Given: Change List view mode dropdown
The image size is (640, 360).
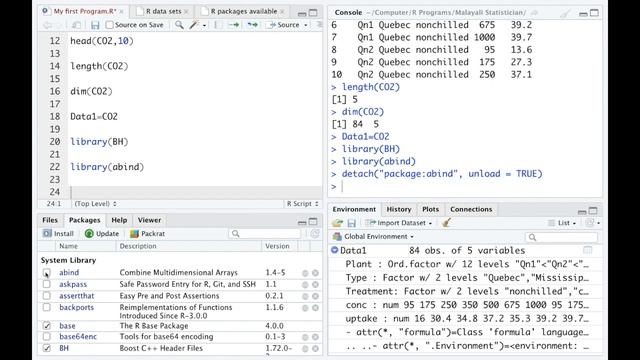Looking at the screenshot, I should 562,223.
